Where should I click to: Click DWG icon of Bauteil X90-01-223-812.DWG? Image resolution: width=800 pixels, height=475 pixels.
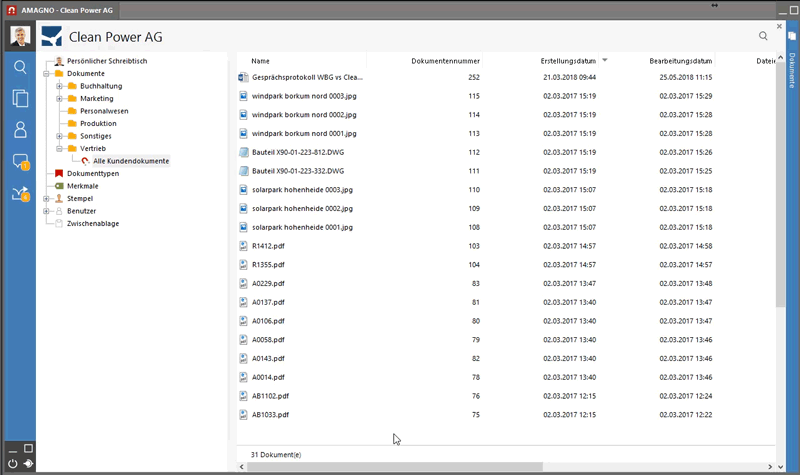click(243, 152)
